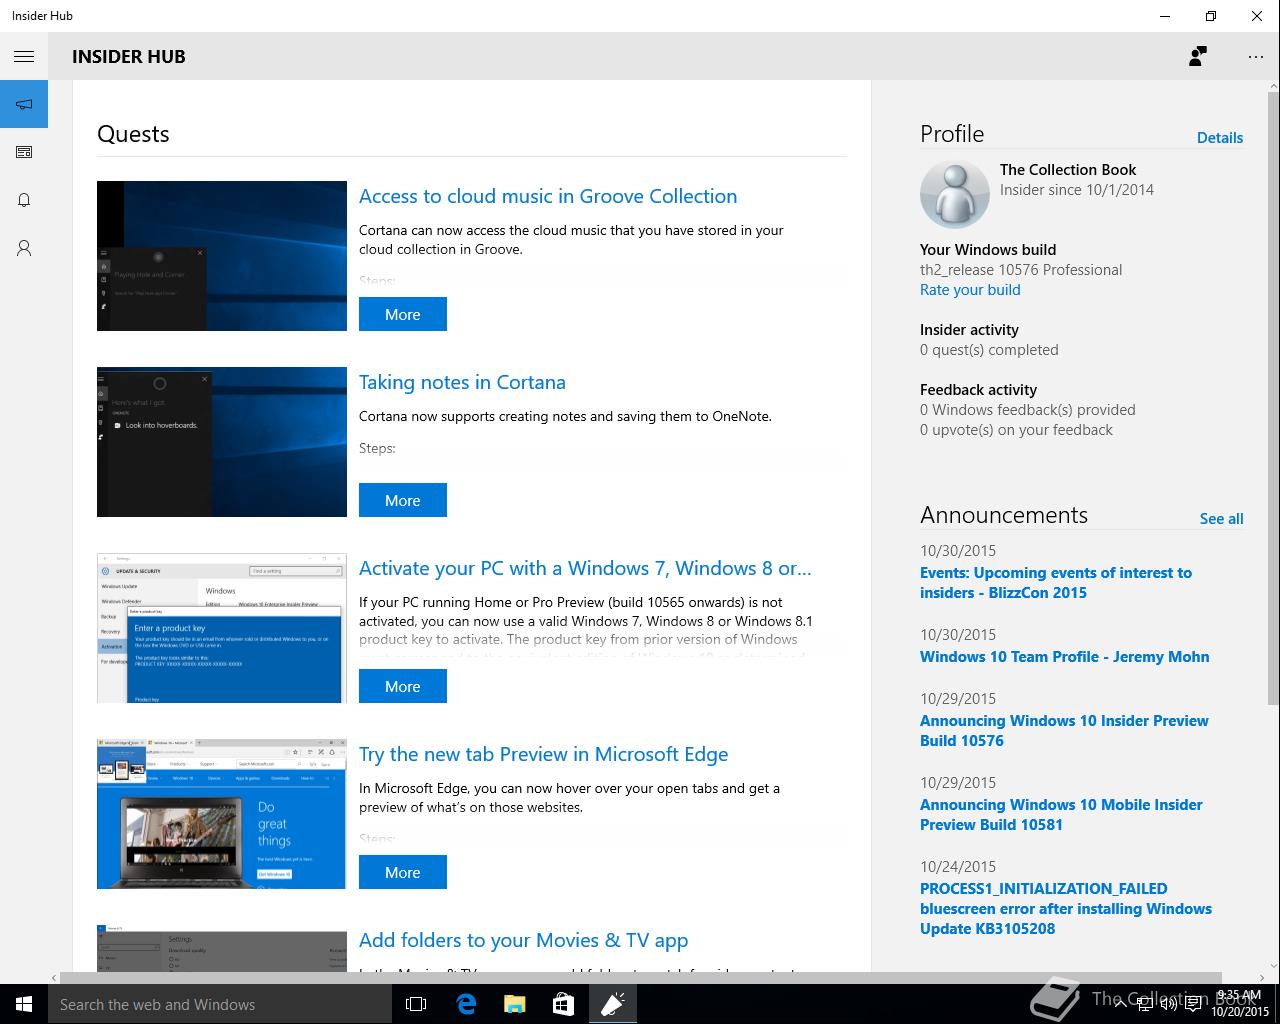
Task: Click More for Taking notes in Cortana
Action: (403, 500)
